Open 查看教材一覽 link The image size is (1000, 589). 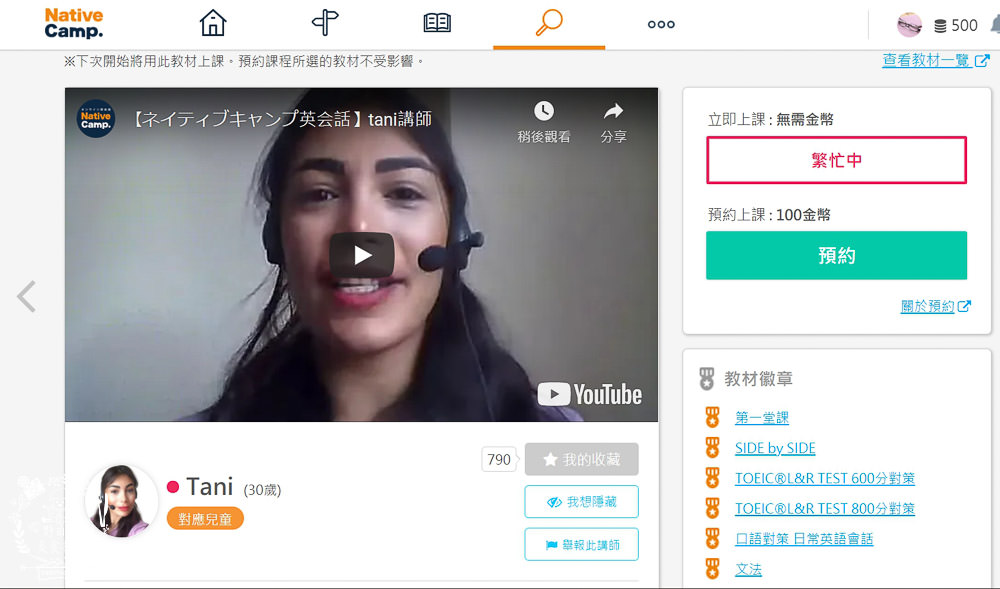pyautogui.click(x=925, y=60)
